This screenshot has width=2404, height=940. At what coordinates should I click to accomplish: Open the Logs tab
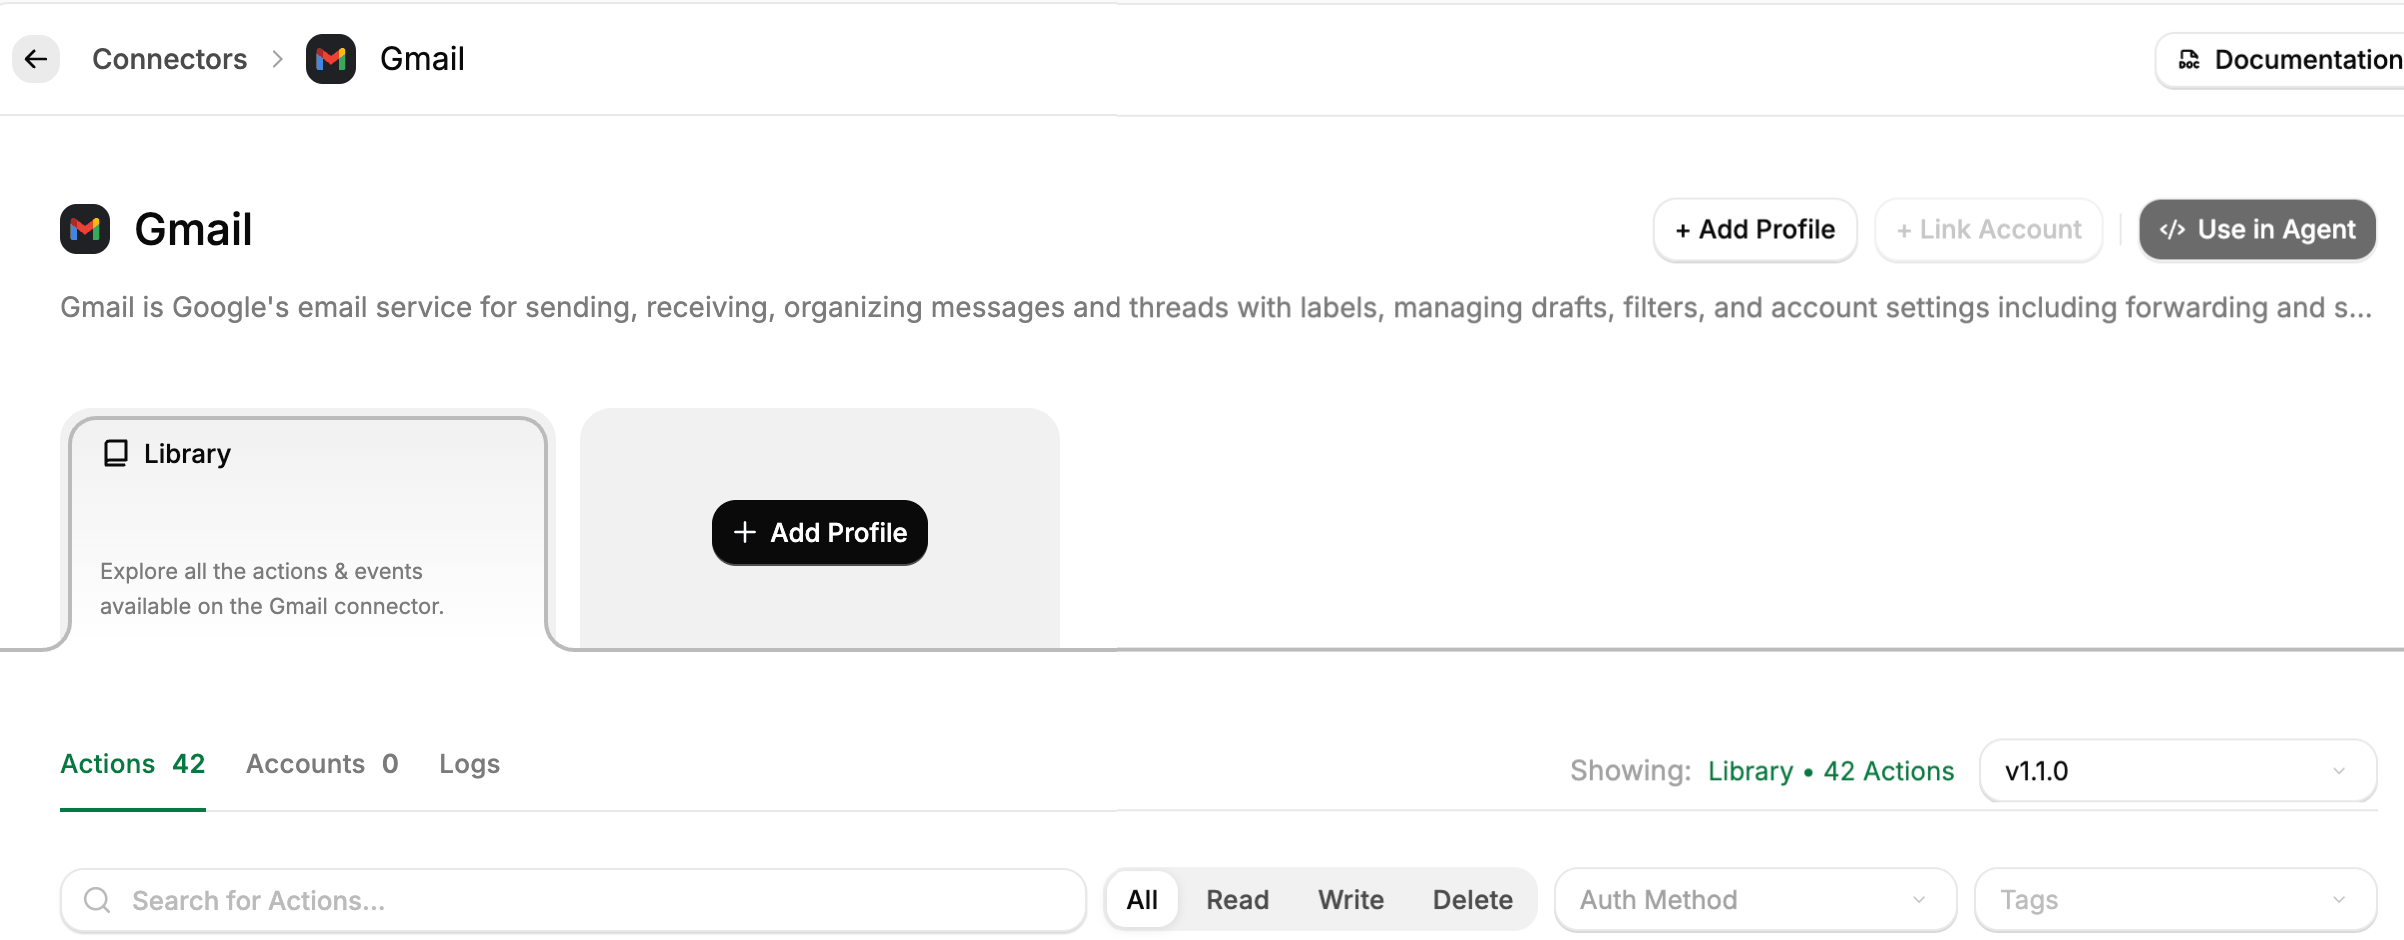(469, 764)
